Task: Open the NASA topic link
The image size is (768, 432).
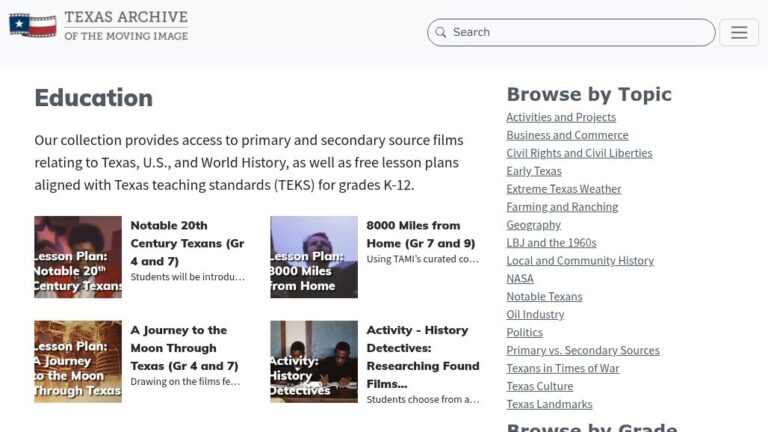Action: 520,279
